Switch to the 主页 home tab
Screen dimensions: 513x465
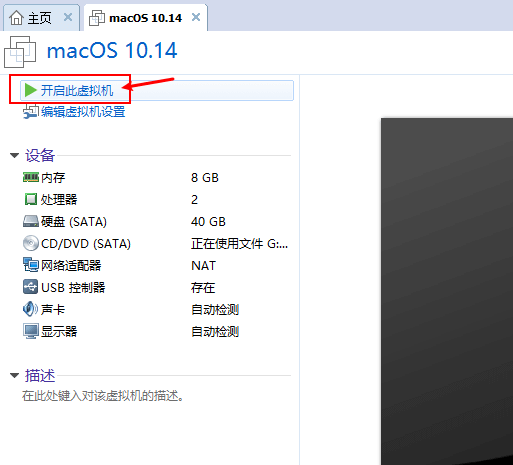(31, 18)
